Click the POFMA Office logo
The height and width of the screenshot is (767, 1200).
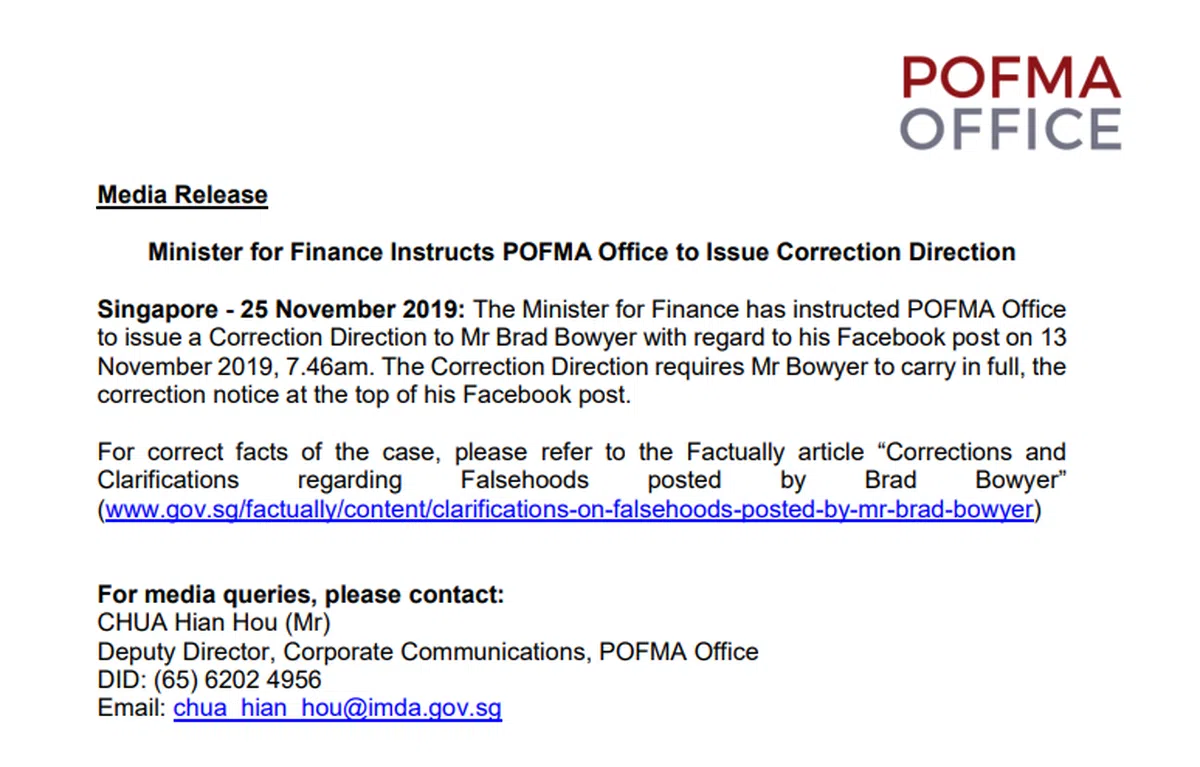click(1011, 103)
